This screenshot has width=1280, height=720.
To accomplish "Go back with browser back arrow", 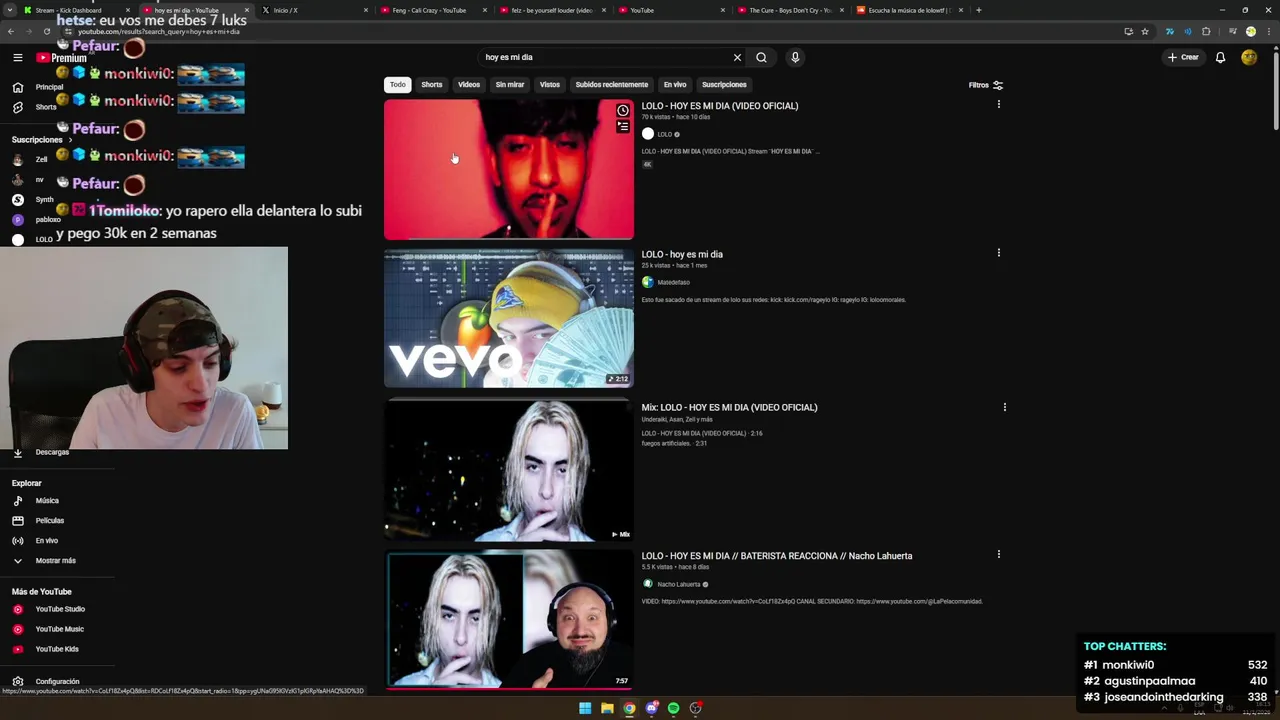I will (11, 31).
